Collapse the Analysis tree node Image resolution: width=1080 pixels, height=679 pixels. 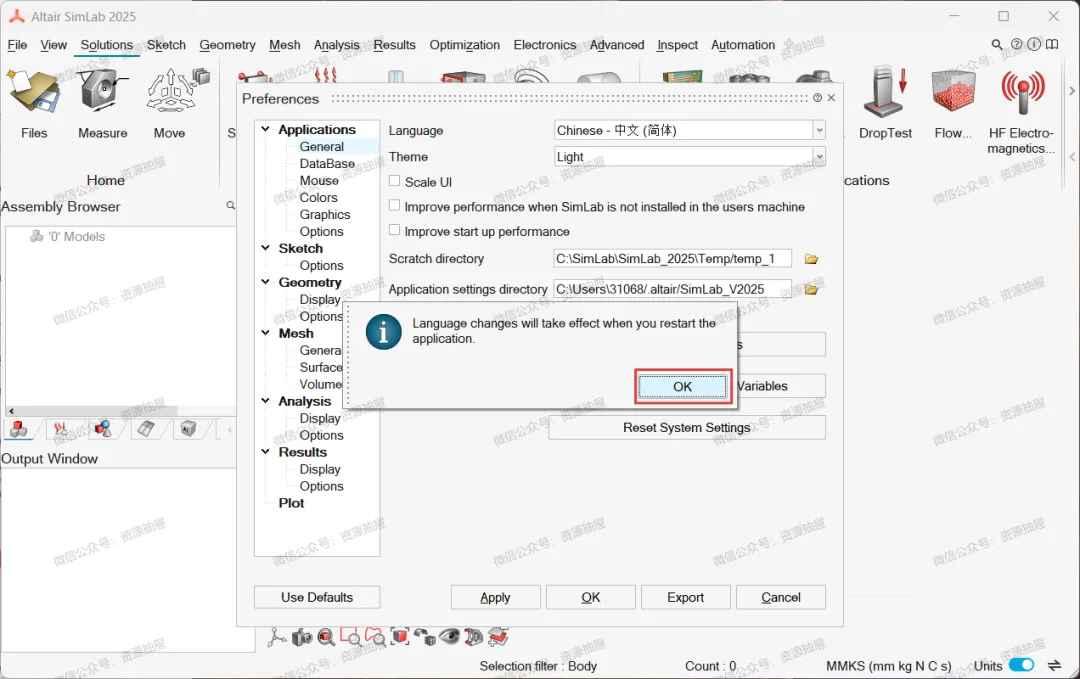click(265, 401)
